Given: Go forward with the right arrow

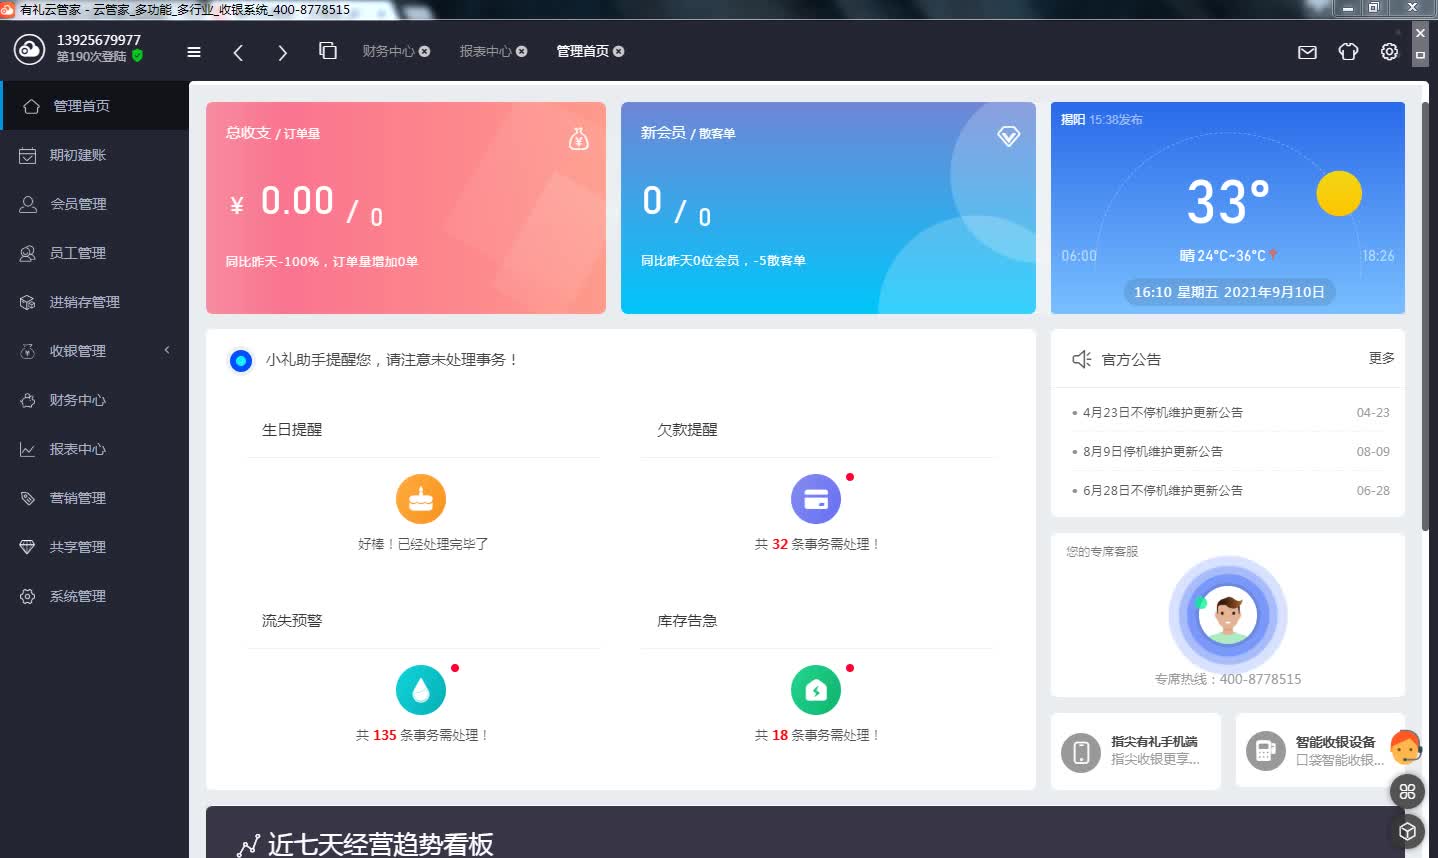Looking at the screenshot, I should pos(282,52).
